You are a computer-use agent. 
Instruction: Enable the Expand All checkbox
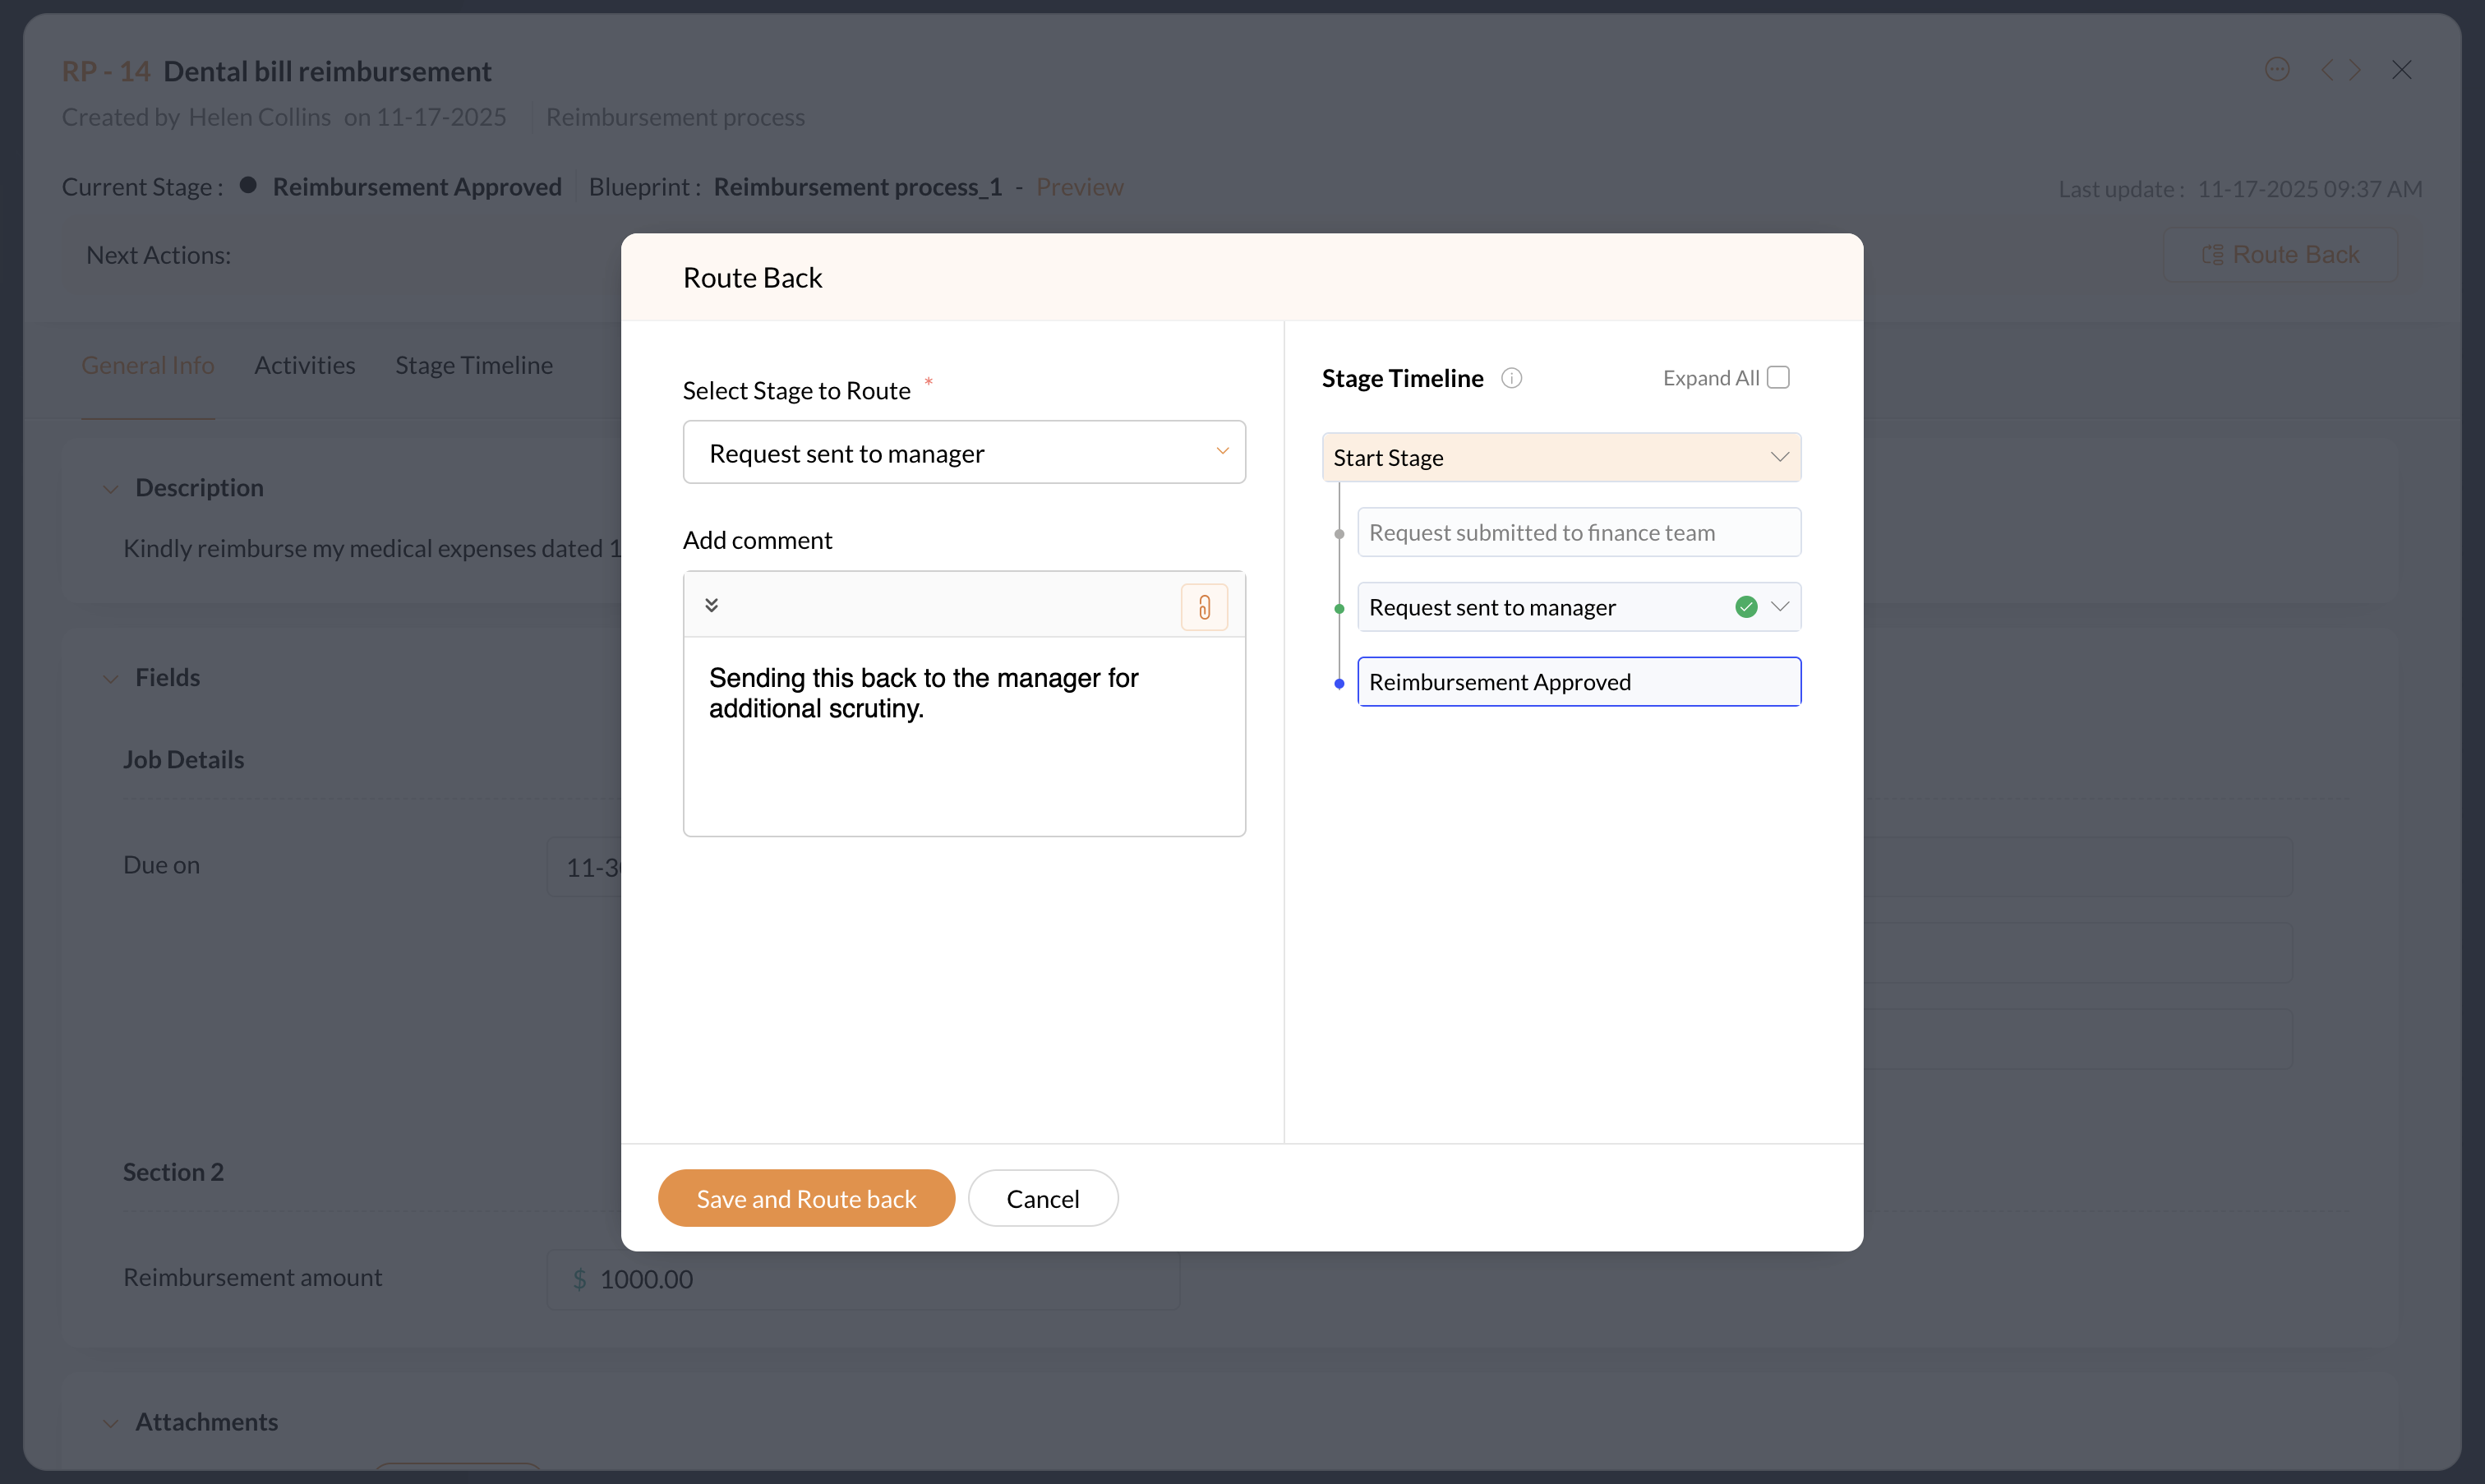click(1778, 377)
